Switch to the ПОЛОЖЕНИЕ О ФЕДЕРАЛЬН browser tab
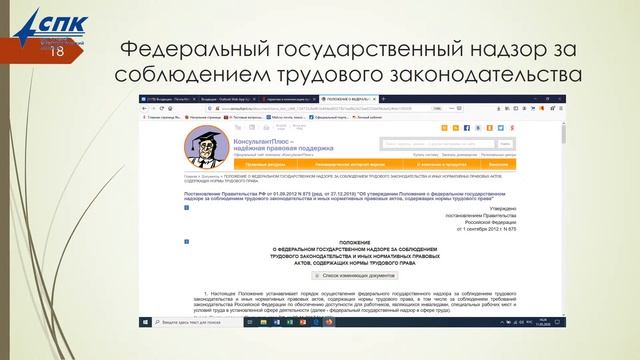This screenshot has height=360, width=640. pyautogui.click(x=348, y=99)
